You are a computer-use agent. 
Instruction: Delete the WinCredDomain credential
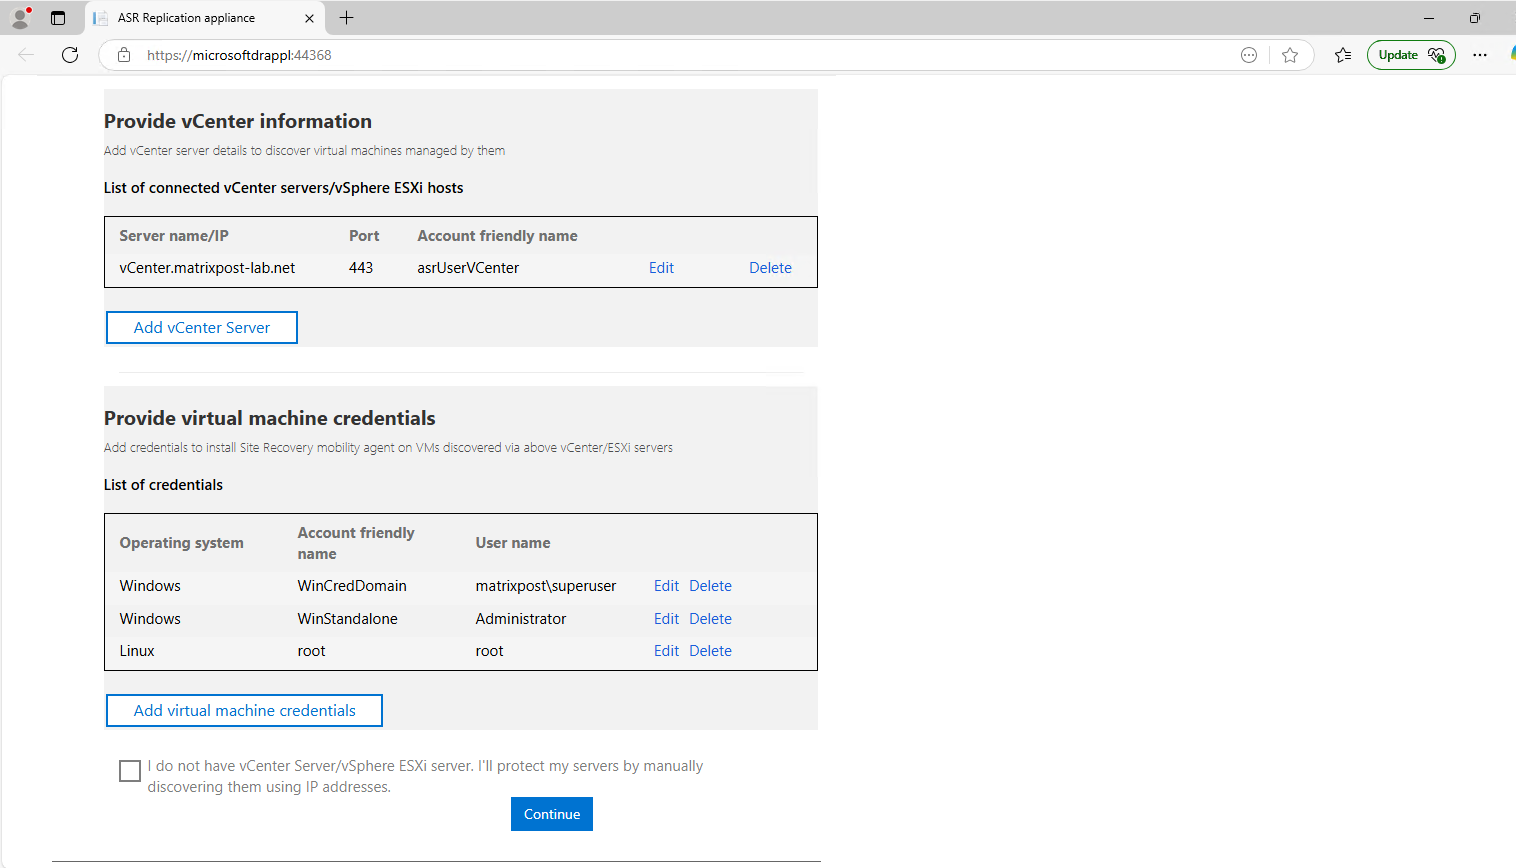tap(710, 586)
